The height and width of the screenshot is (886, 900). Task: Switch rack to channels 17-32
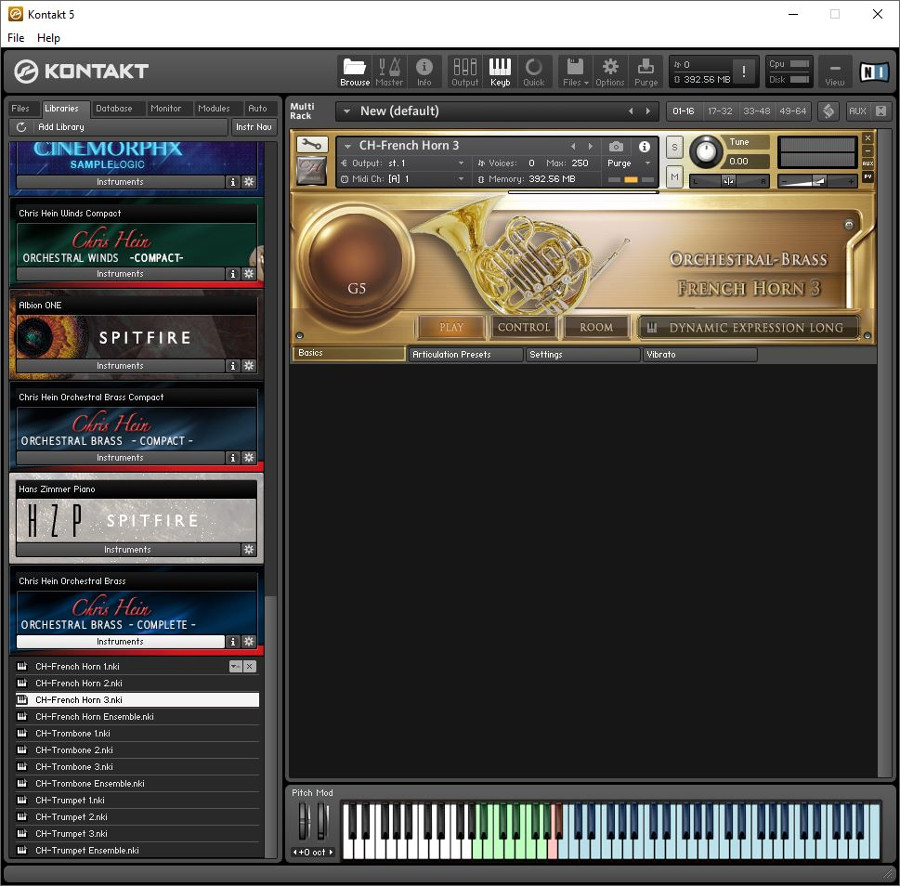click(x=720, y=111)
